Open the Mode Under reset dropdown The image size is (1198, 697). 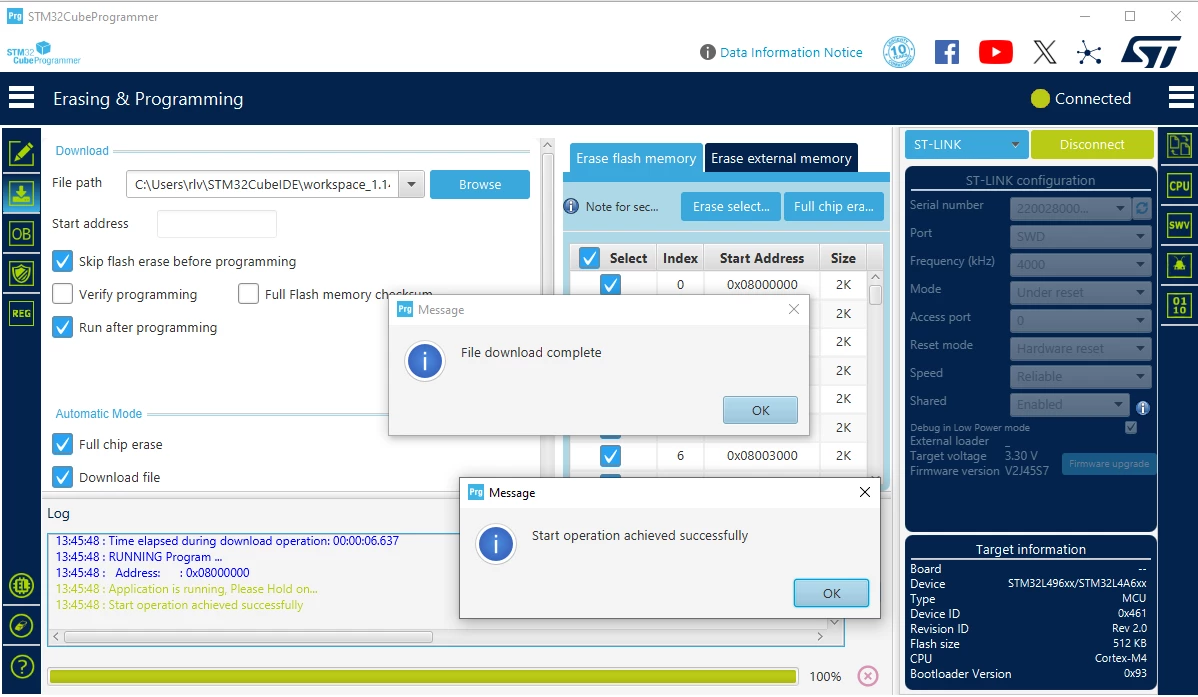pos(1080,292)
